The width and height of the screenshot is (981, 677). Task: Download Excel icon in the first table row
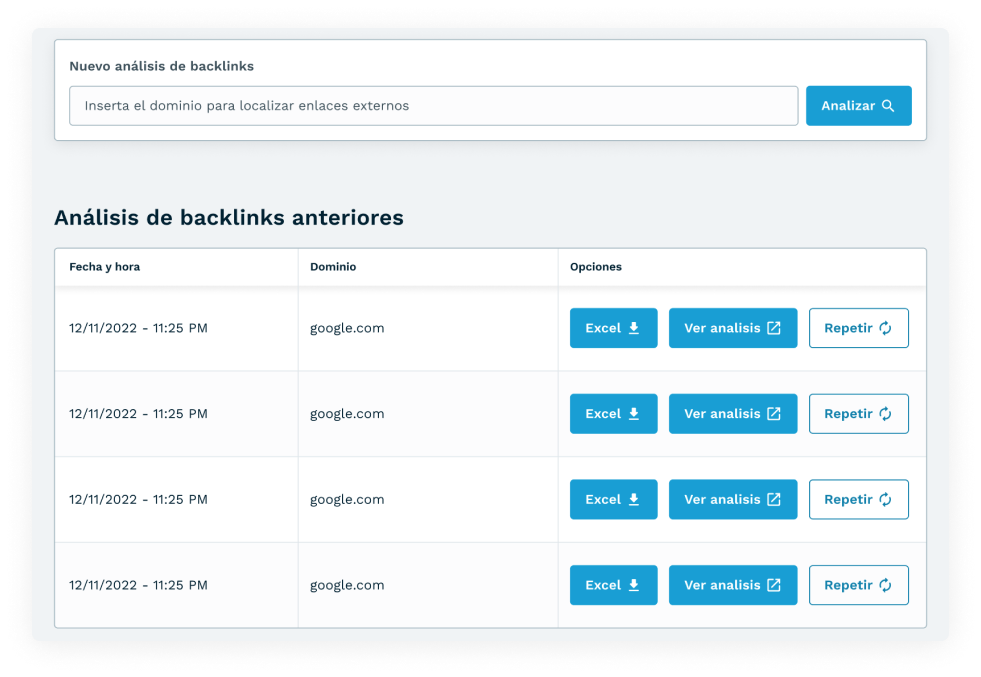click(634, 328)
